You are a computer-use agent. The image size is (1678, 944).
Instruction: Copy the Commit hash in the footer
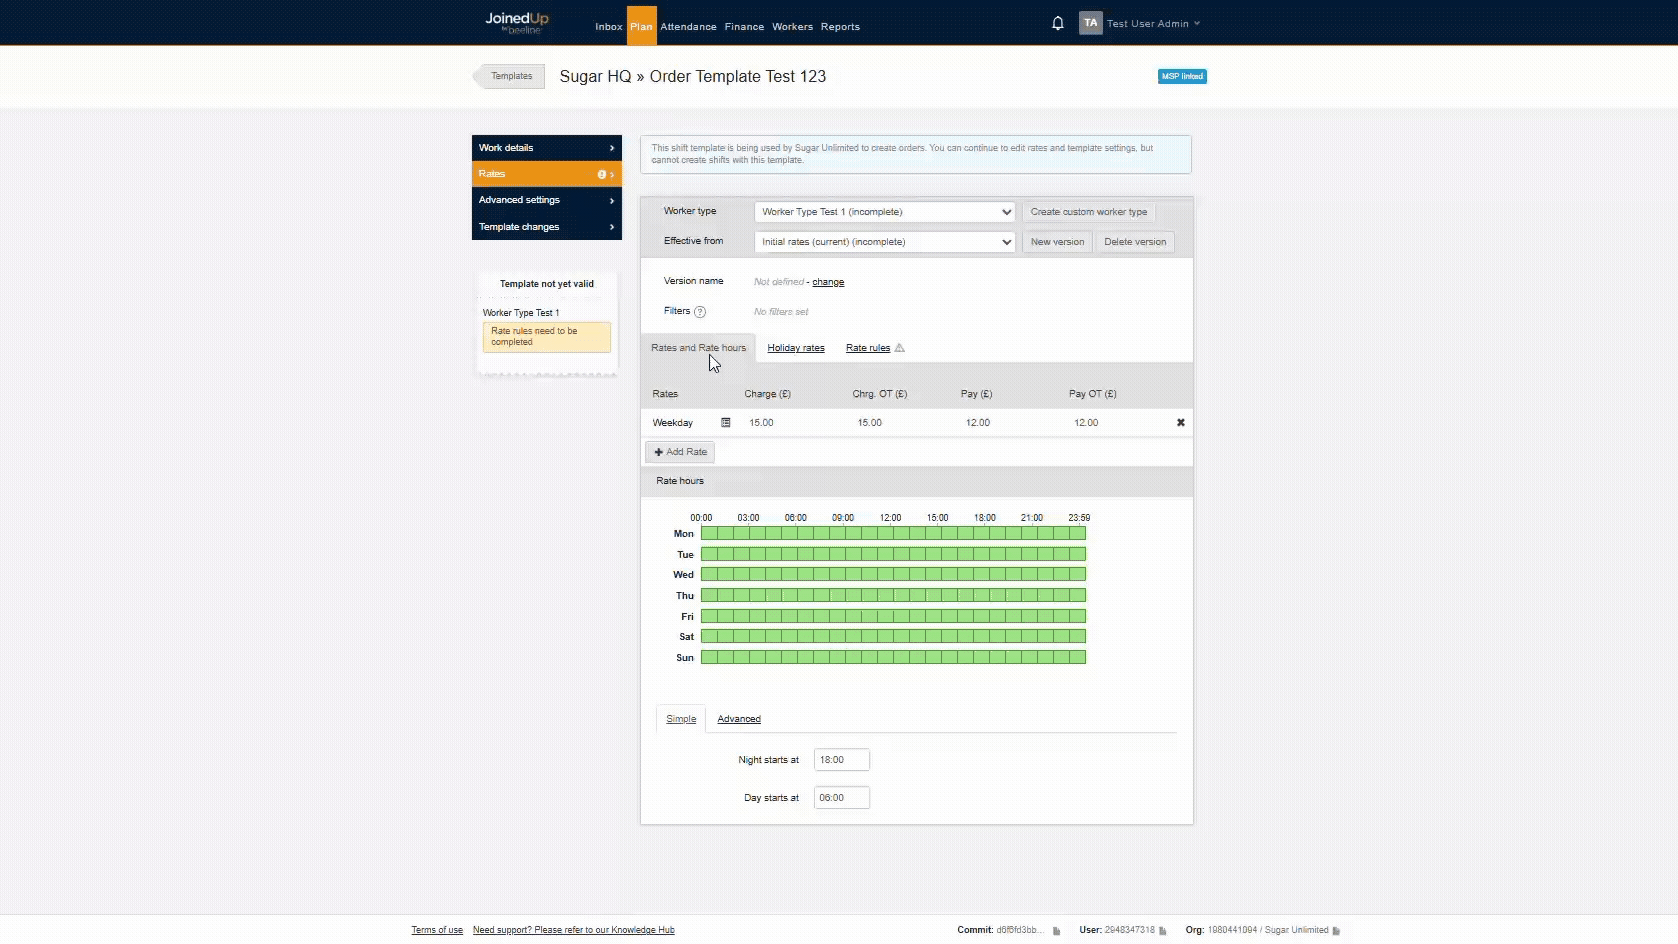coord(1056,931)
